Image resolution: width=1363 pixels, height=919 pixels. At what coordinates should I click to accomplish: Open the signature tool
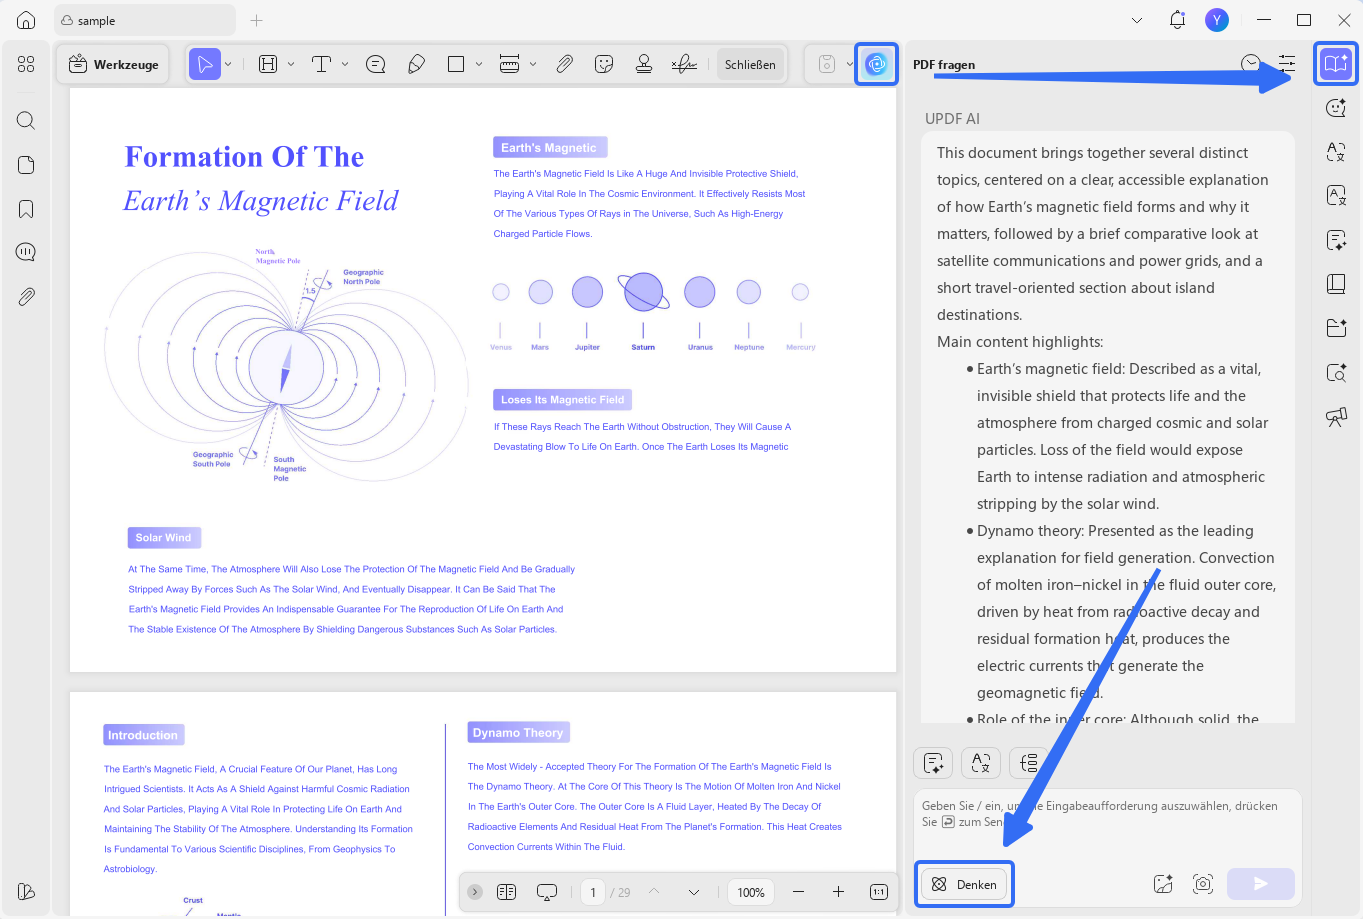point(684,64)
